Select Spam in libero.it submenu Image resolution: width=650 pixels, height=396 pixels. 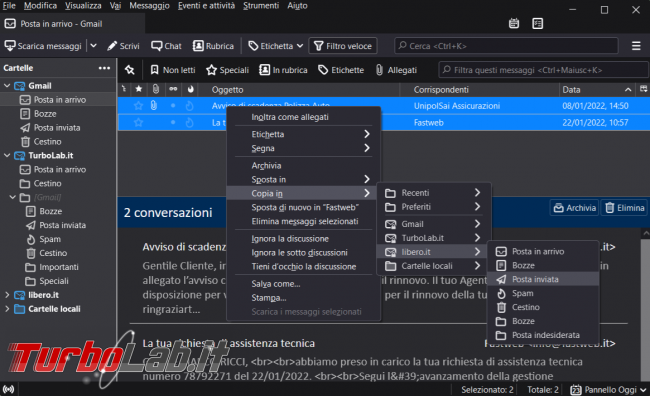point(543,293)
